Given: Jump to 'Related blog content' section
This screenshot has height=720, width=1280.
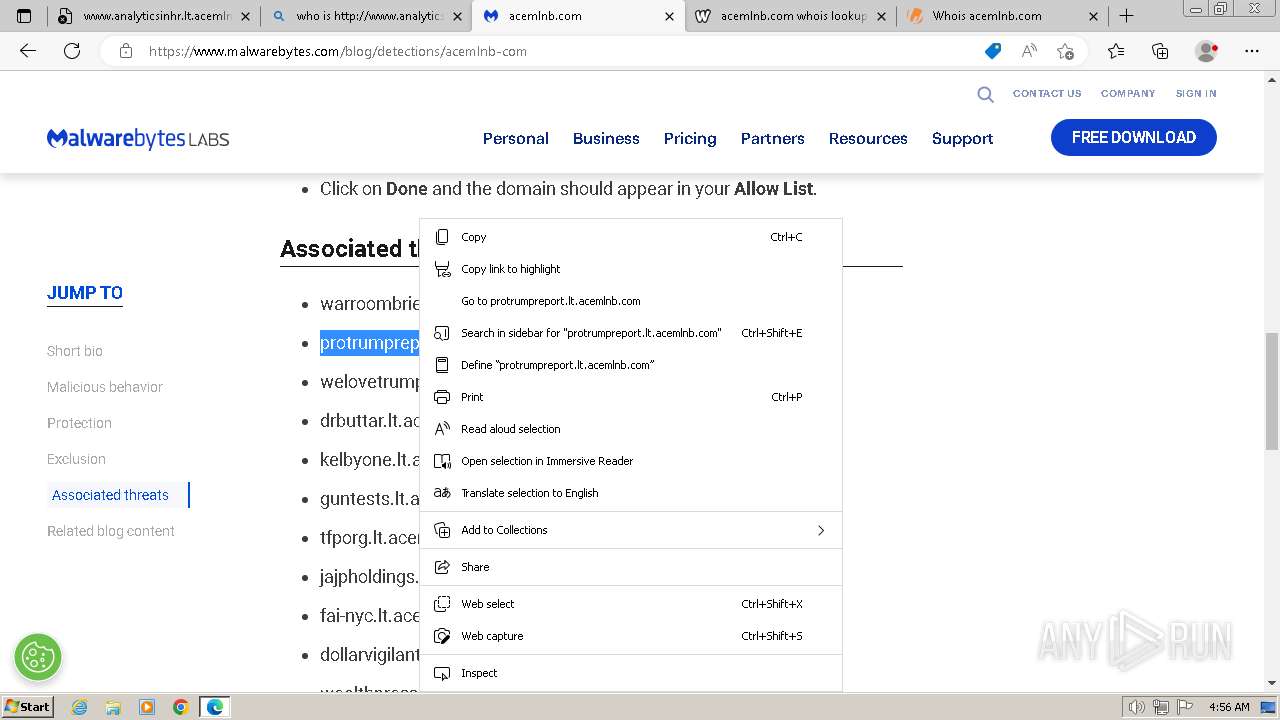Looking at the screenshot, I should (111, 531).
